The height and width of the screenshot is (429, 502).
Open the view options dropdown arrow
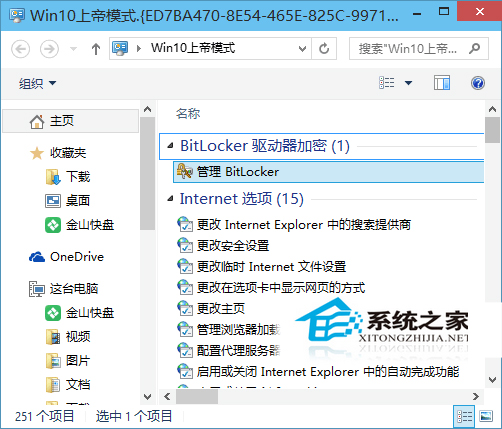[x=408, y=83]
